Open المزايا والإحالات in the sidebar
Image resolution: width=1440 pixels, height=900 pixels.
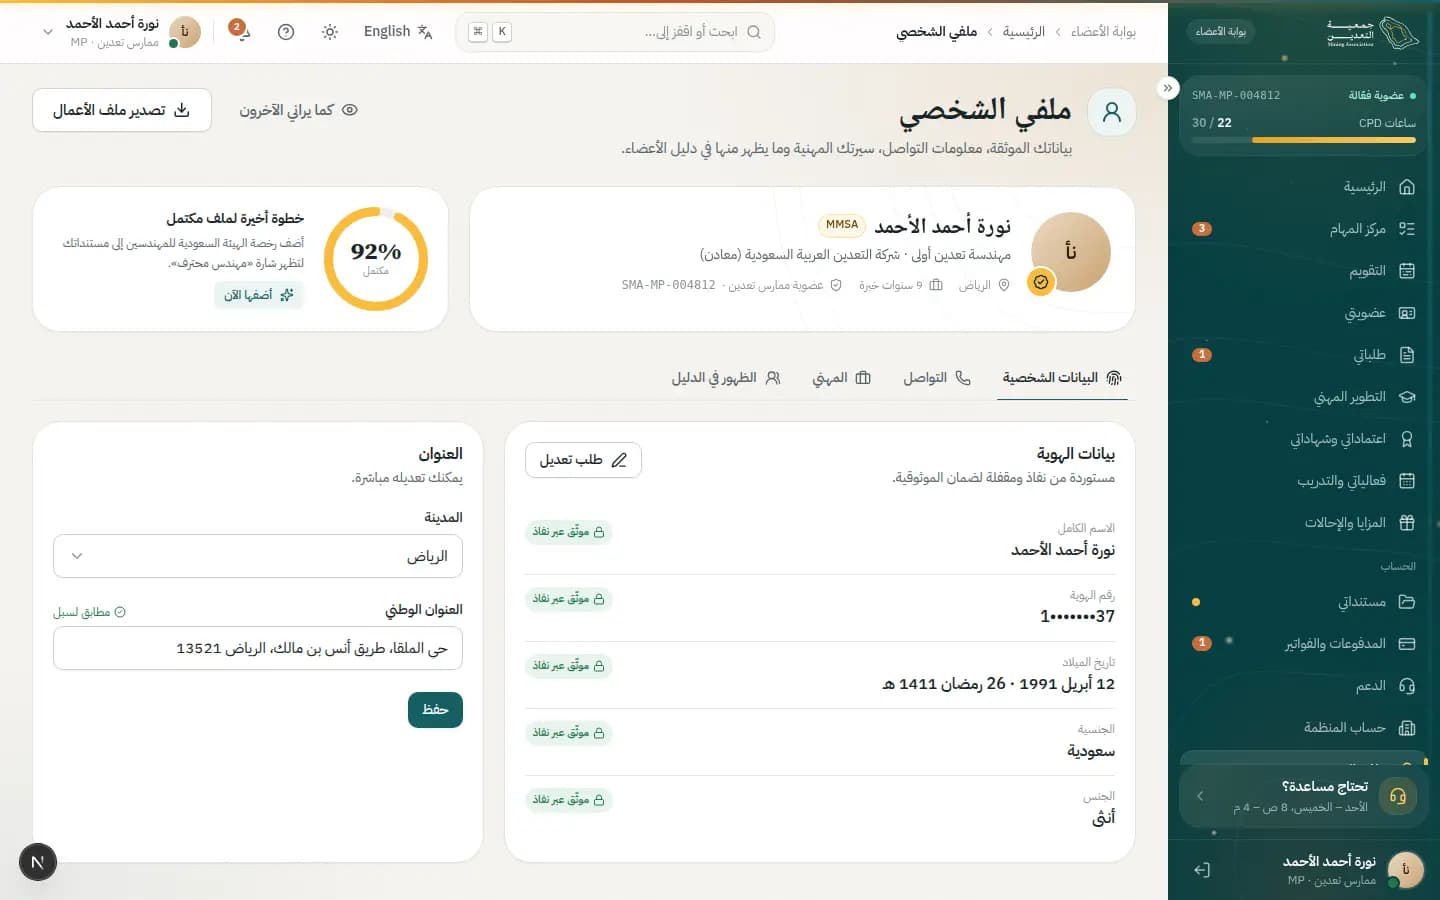(1304, 523)
